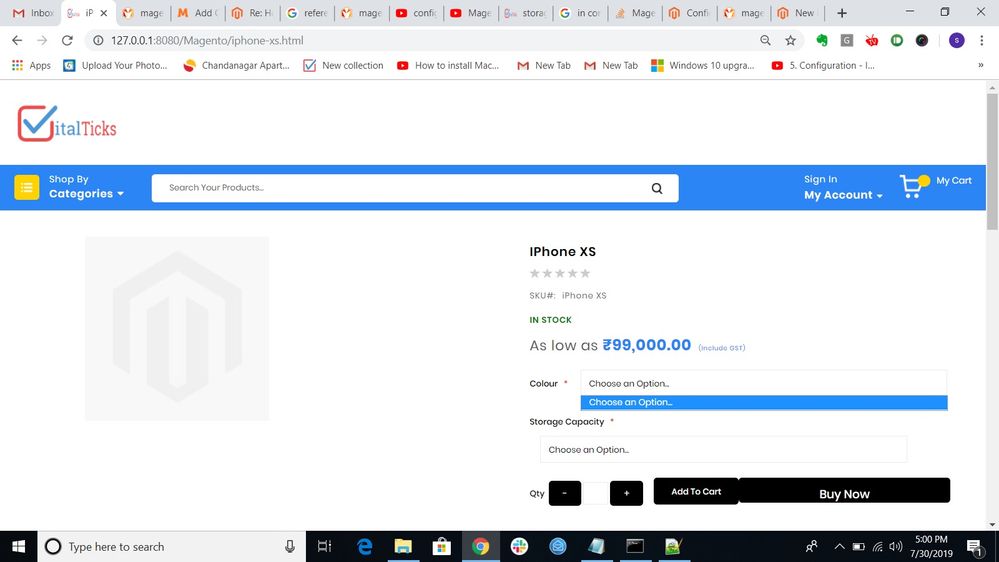Viewport: 999px width, 562px height.
Task: Click the Buy Now button
Action: point(844,493)
